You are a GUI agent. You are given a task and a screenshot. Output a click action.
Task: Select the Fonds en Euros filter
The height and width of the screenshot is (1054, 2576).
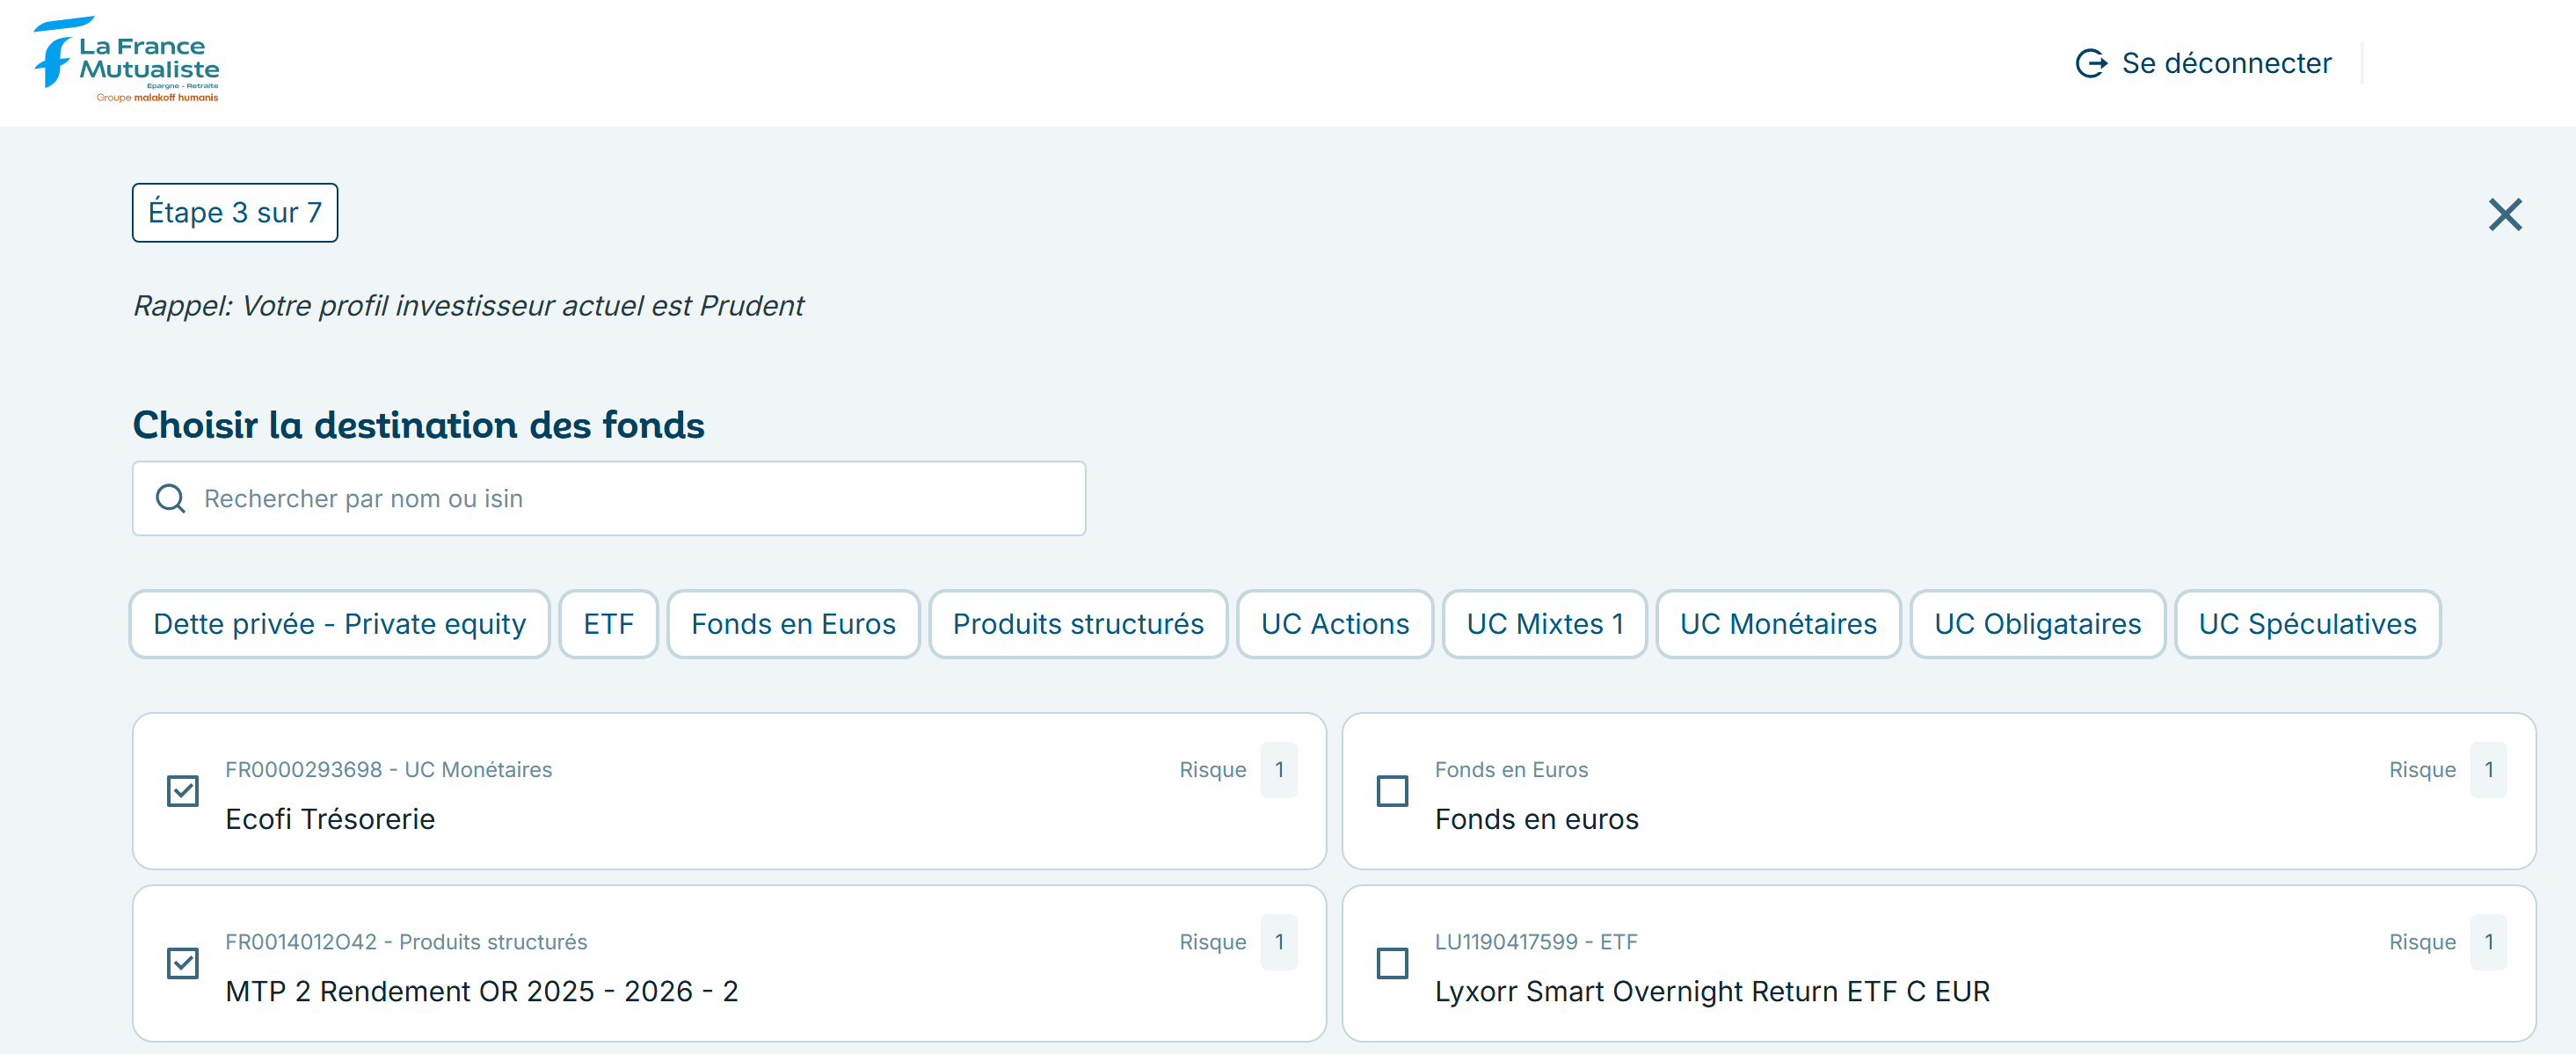(793, 624)
